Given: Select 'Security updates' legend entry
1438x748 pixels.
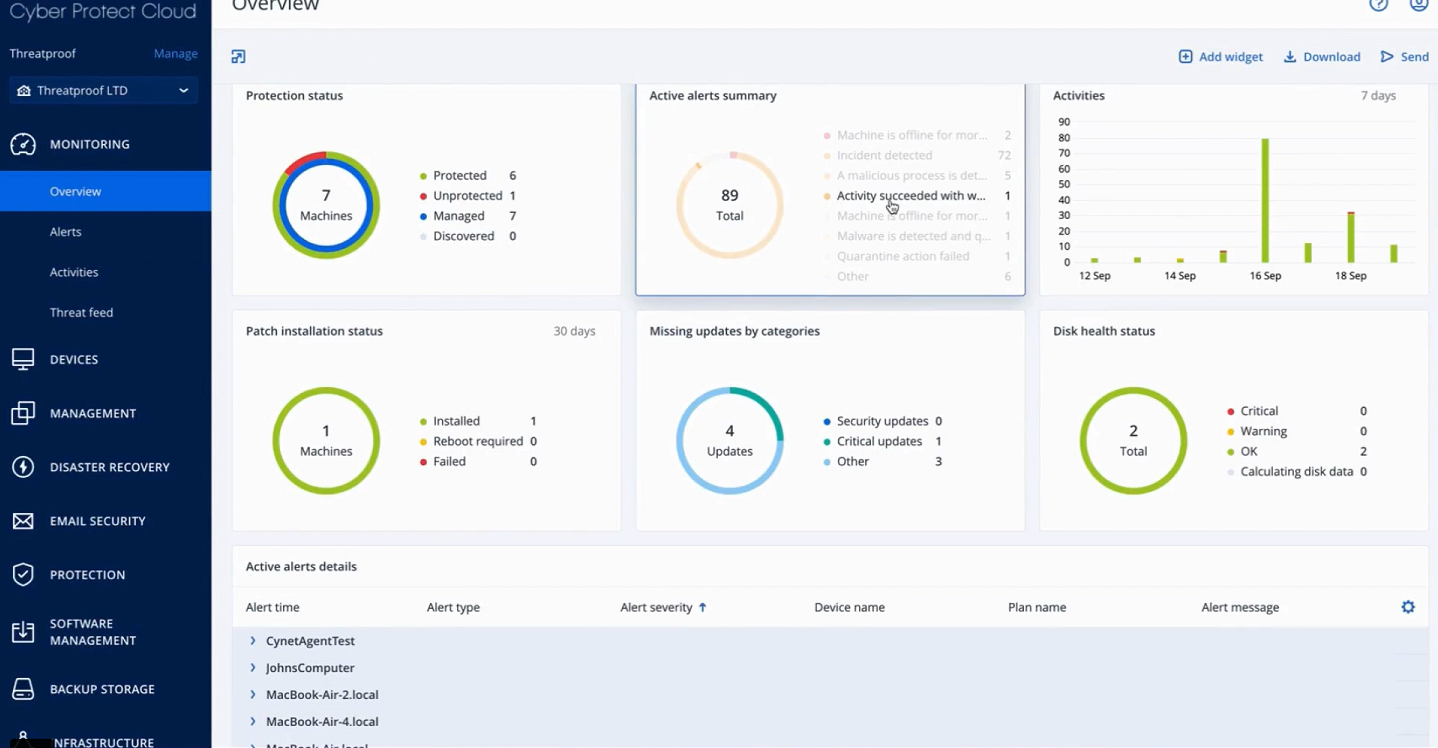Looking at the screenshot, I should tap(882, 422).
